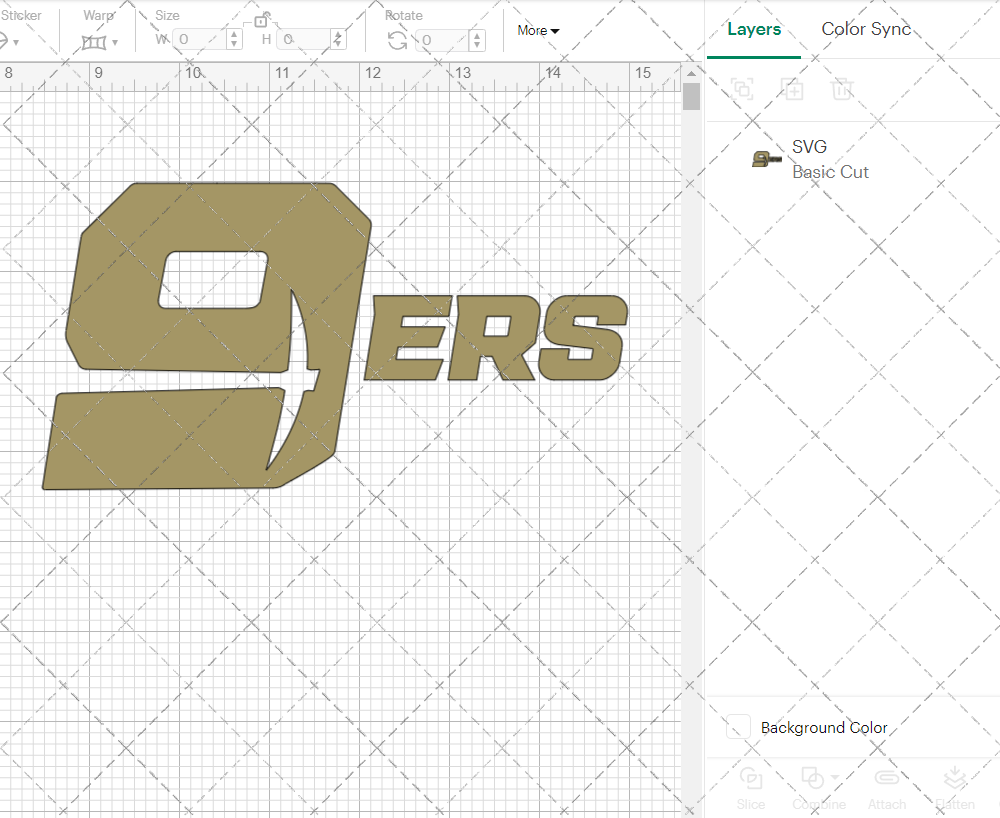Click the rotate reset icon
Viewport: 1000px width, 818px height.
click(x=397, y=40)
